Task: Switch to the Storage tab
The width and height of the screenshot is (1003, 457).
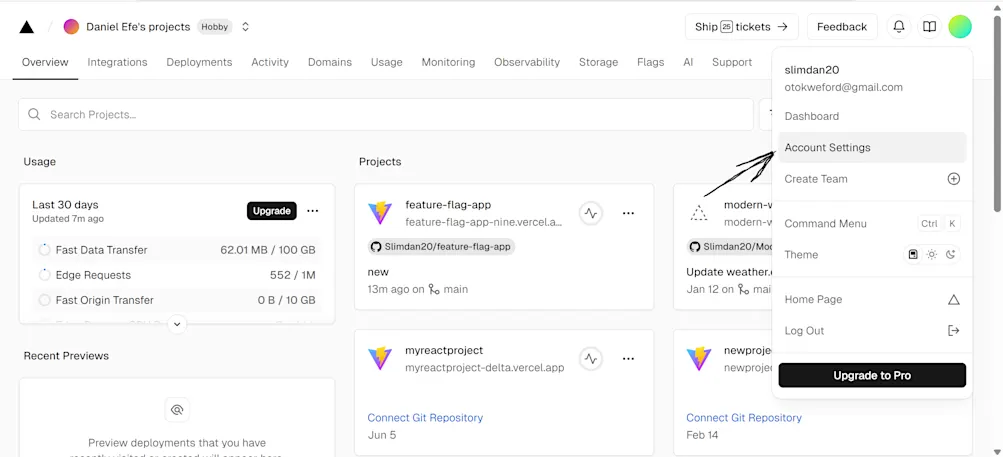Action: click(598, 62)
